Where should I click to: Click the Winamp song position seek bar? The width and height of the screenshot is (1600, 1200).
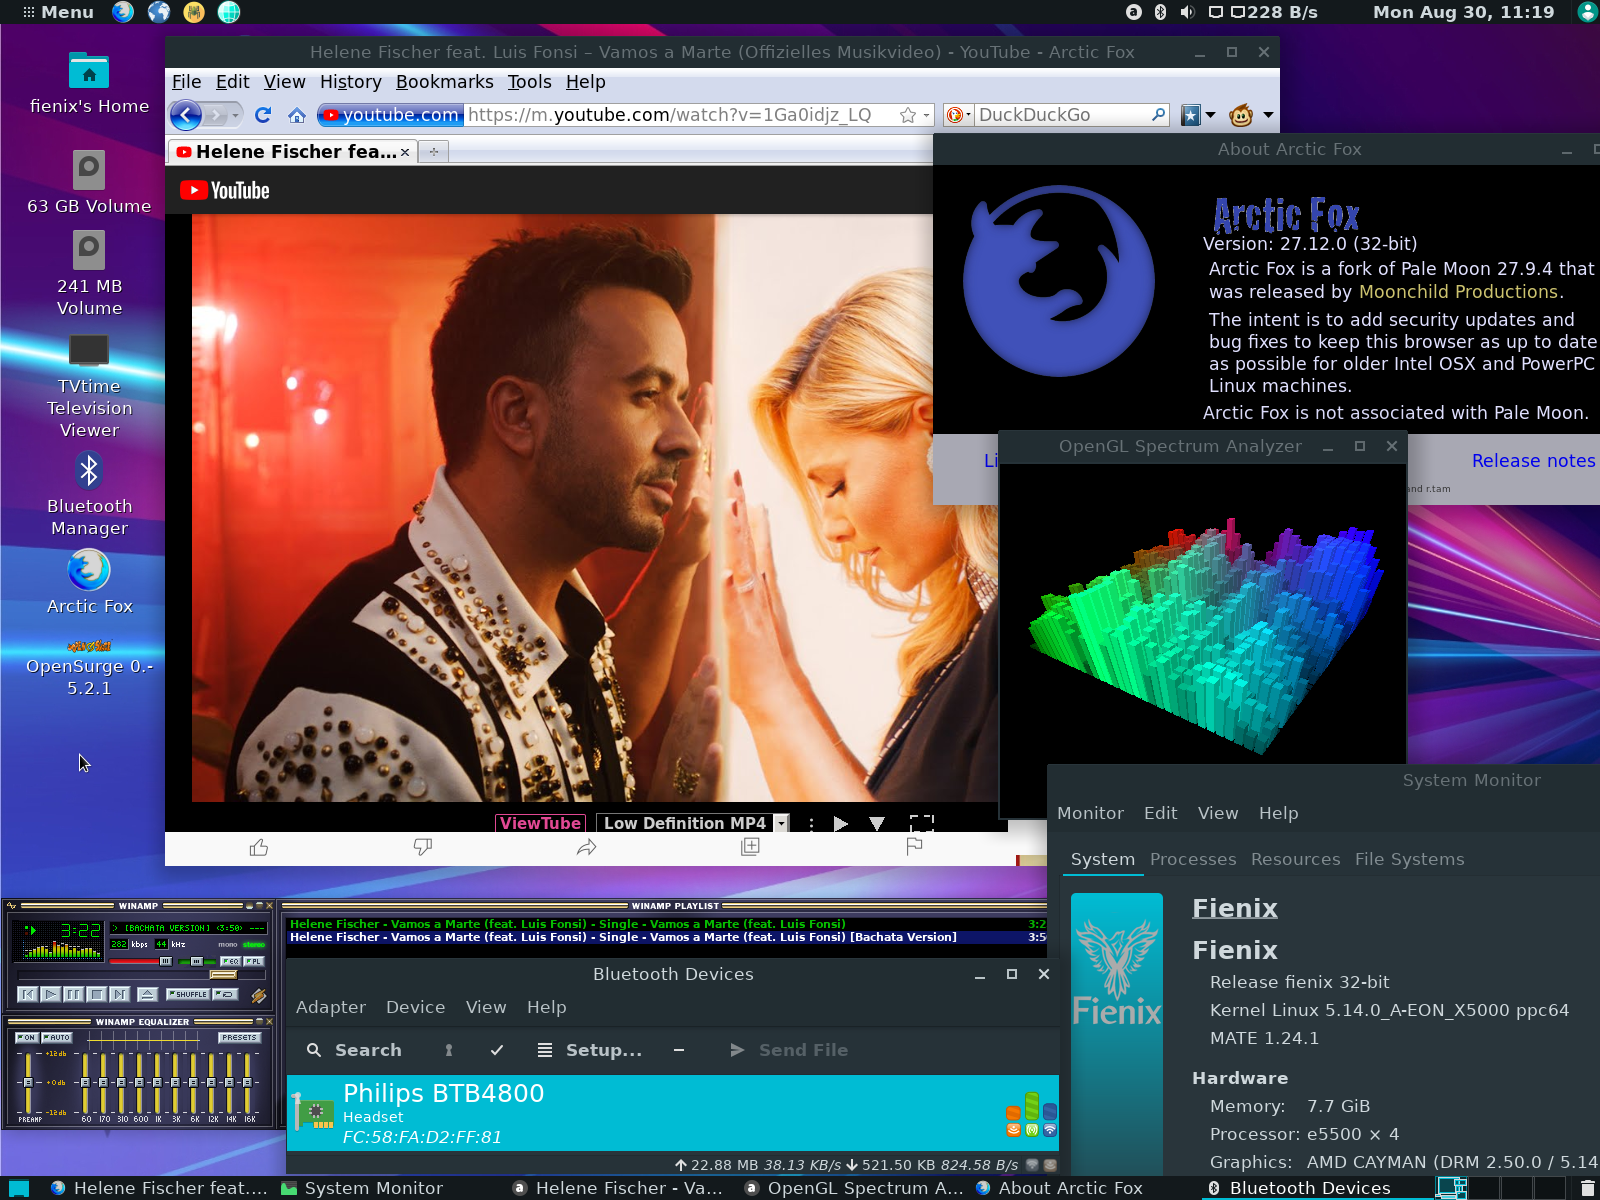tap(140, 975)
